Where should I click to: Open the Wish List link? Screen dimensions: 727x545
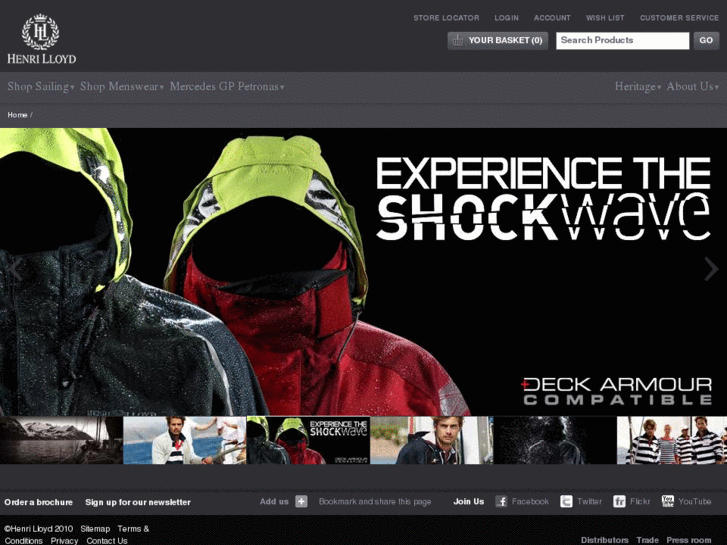[605, 18]
